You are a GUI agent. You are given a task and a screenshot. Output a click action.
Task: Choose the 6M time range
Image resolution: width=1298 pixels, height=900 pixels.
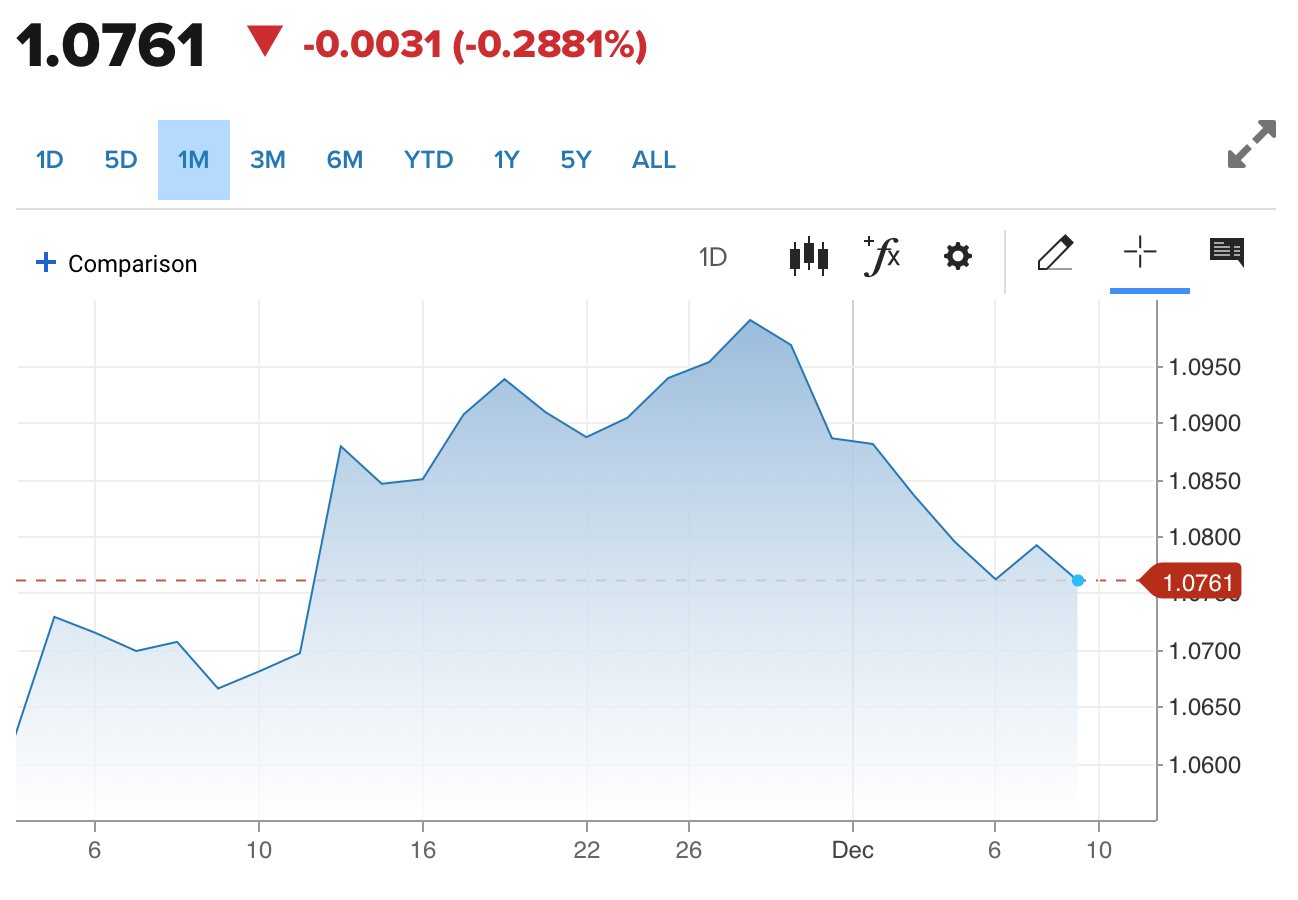(345, 160)
